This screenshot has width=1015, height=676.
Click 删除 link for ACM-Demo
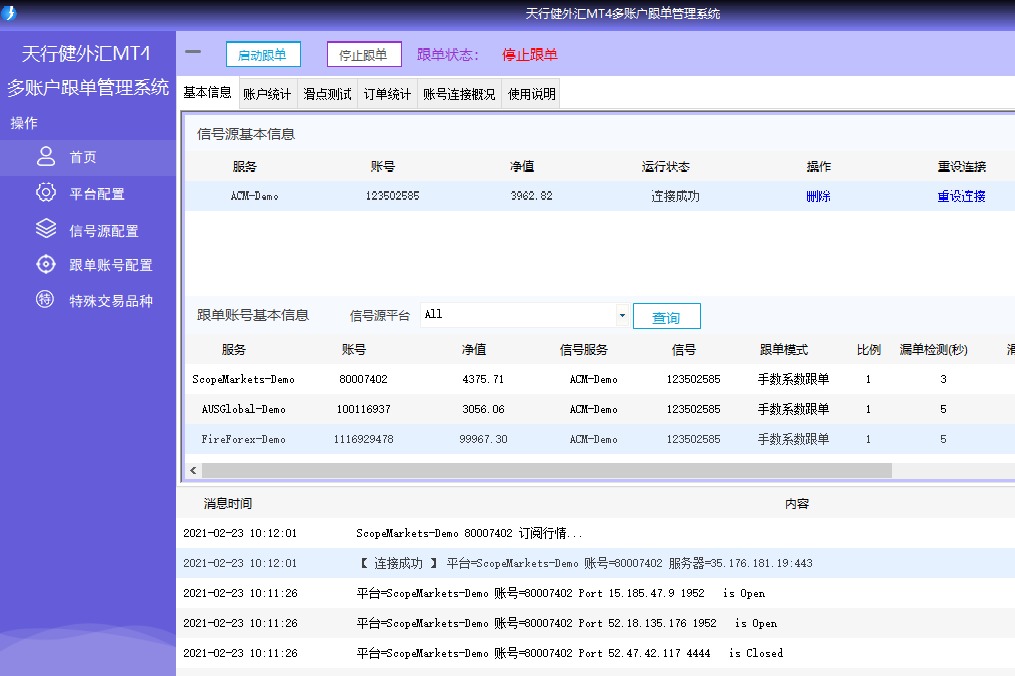pos(818,196)
